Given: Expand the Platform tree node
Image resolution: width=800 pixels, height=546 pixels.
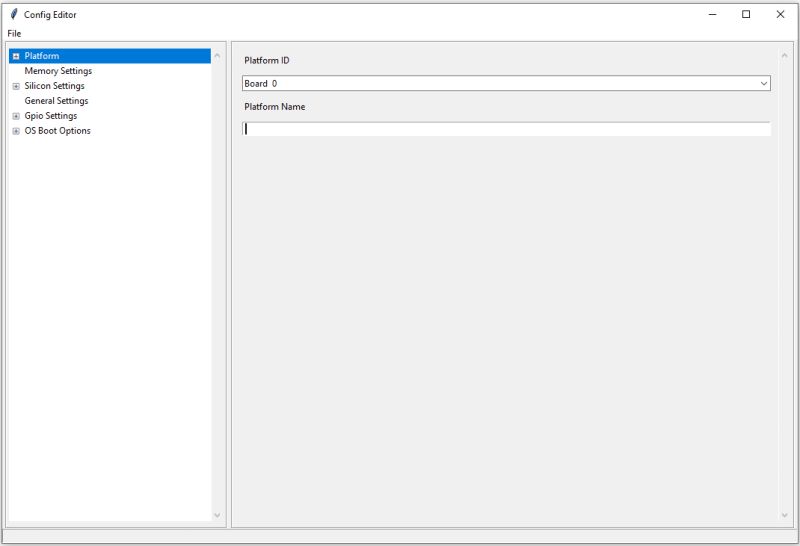Looking at the screenshot, I should tap(16, 56).
